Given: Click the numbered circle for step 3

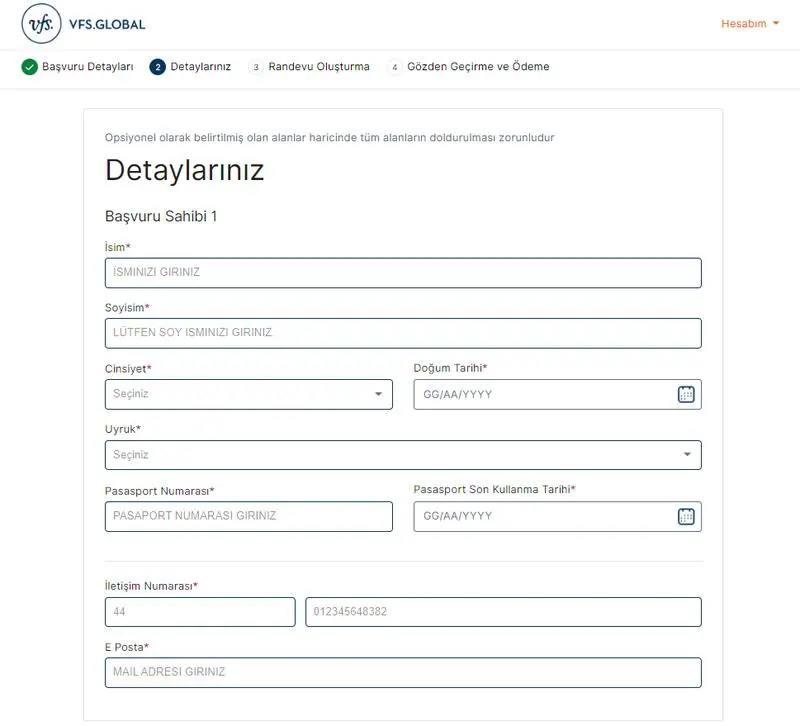Looking at the screenshot, I should pos(256,66).
